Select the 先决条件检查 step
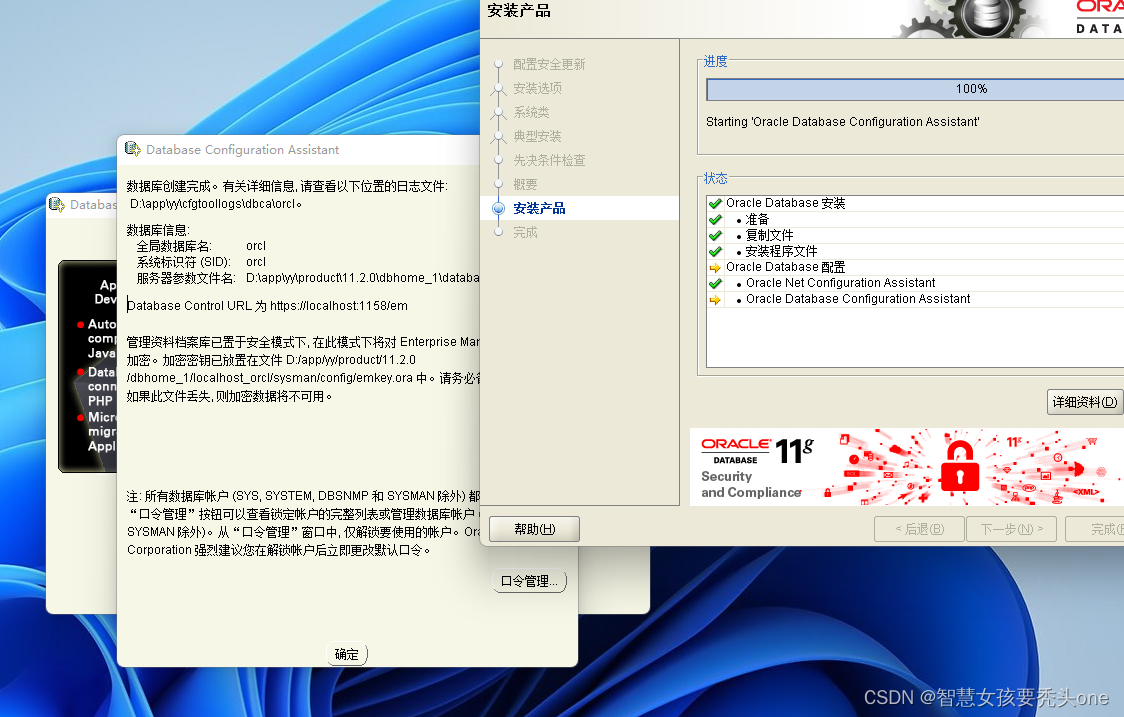Image resolution: width=1124 pixels, height=717 pixels. pos(549,161)
